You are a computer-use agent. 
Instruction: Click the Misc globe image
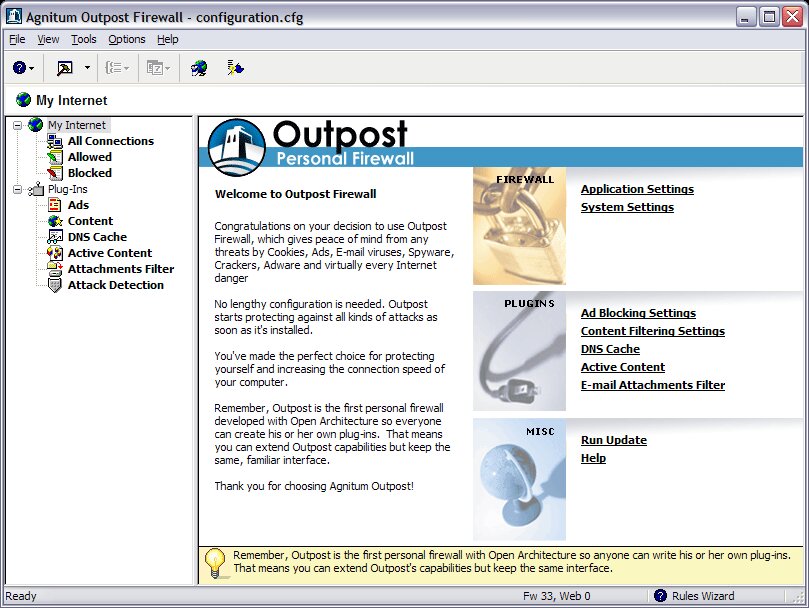[x=519, y=479]
